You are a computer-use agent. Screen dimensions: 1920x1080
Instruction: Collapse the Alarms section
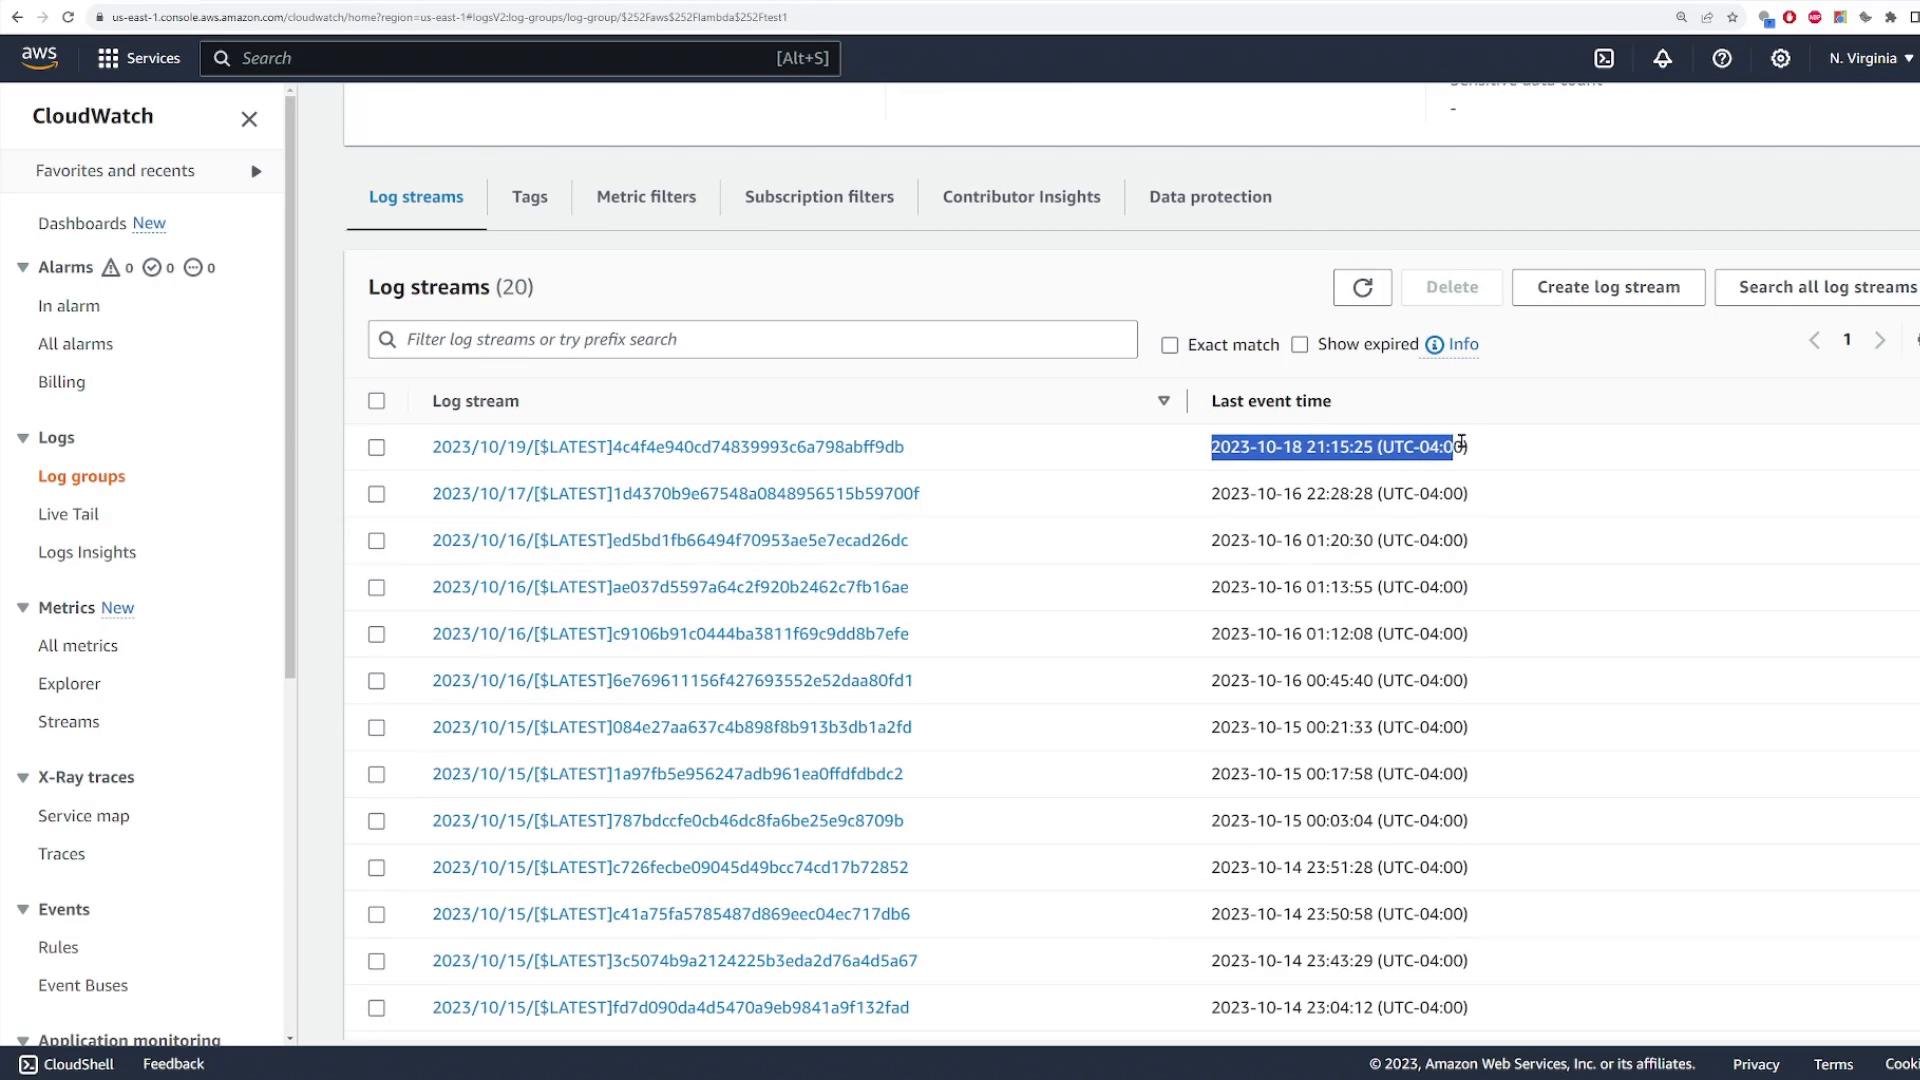point(22,267)
